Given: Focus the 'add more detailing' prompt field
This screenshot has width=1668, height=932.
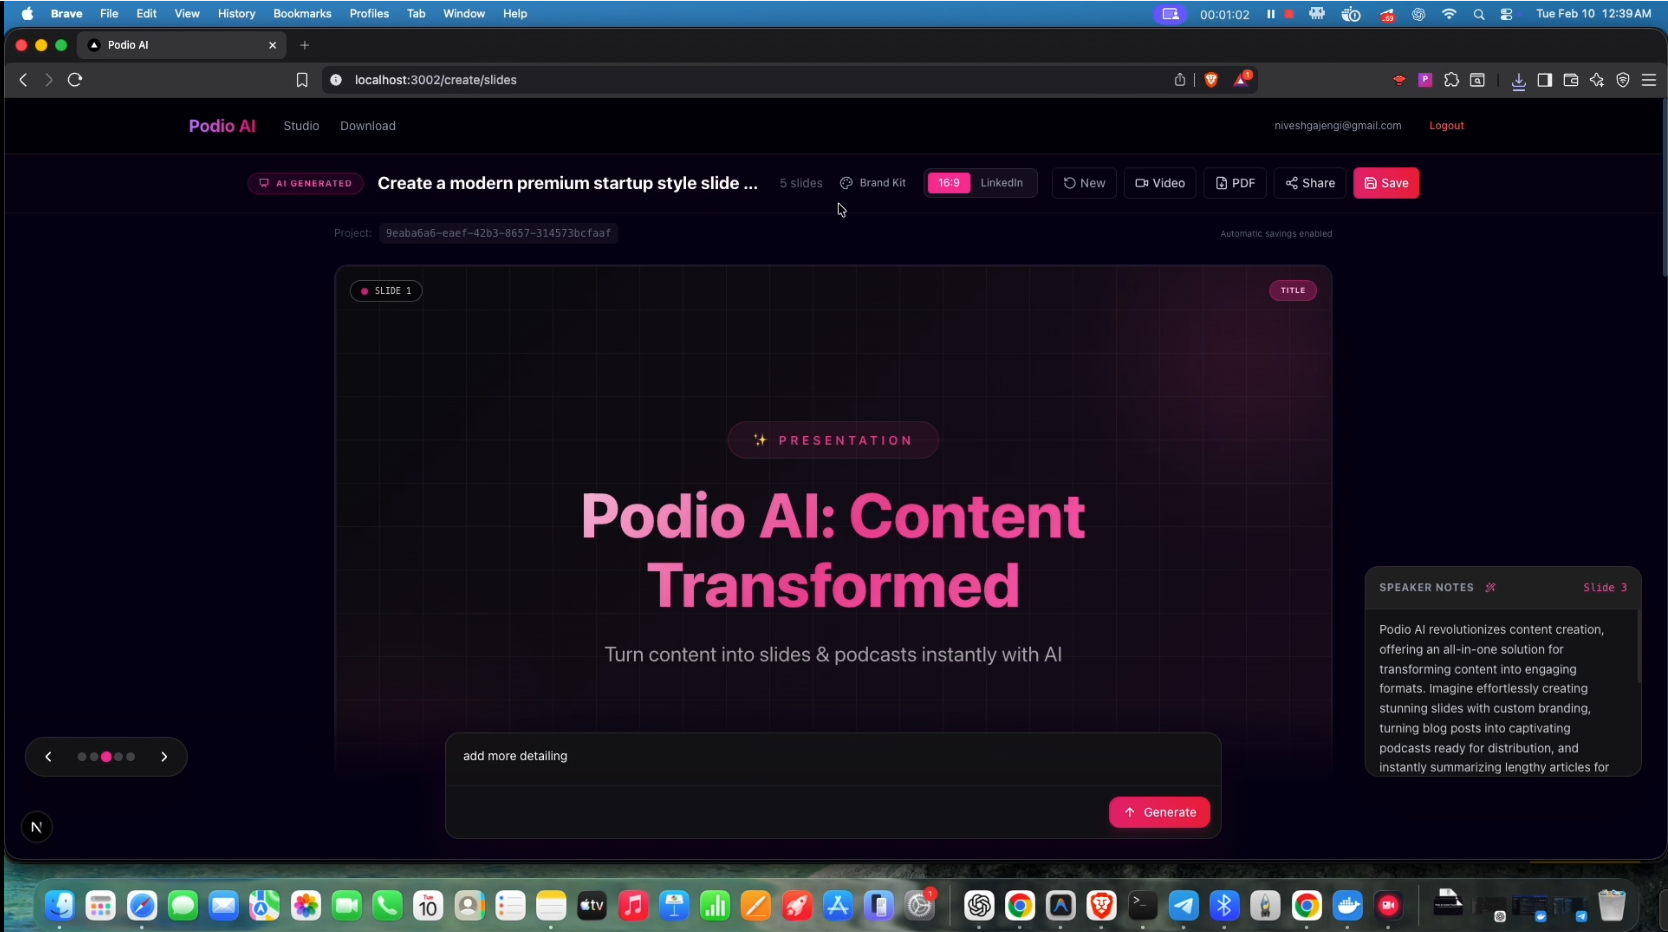Looking at the screenshot, I should (x=832, y=757).
